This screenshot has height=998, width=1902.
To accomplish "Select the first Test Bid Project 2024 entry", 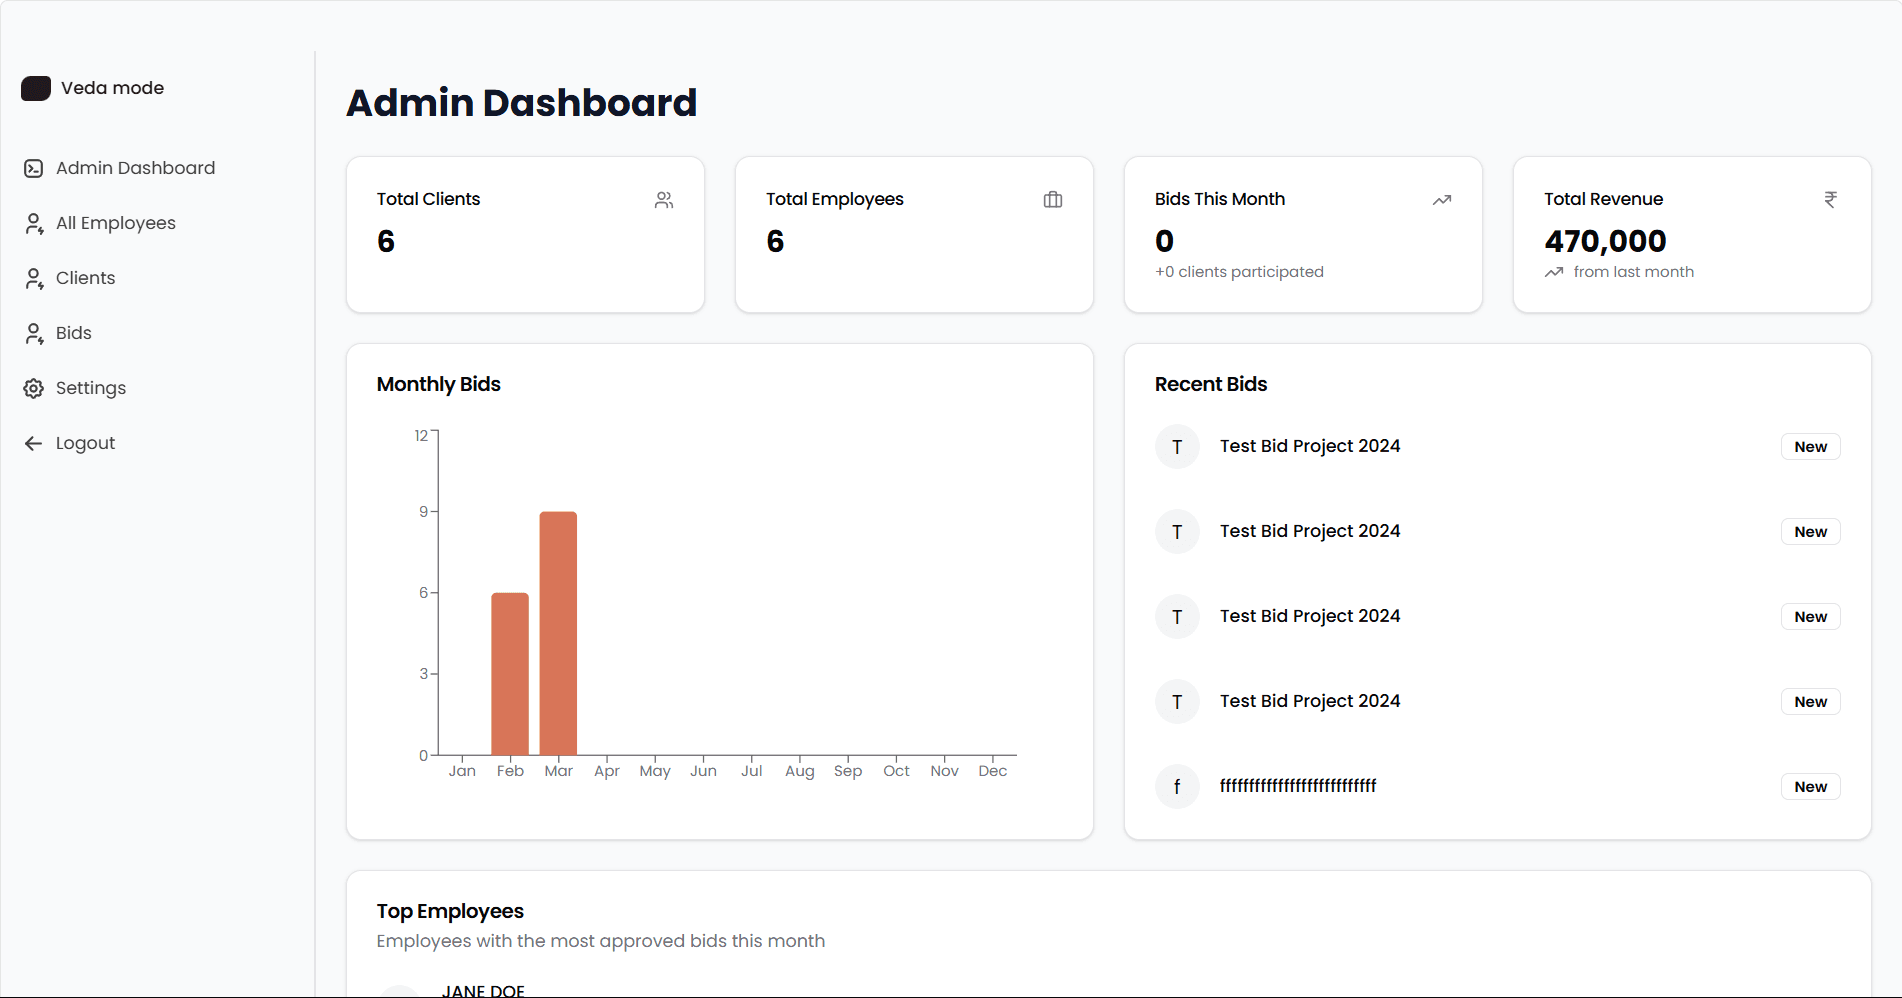I will pos(1309,446).
